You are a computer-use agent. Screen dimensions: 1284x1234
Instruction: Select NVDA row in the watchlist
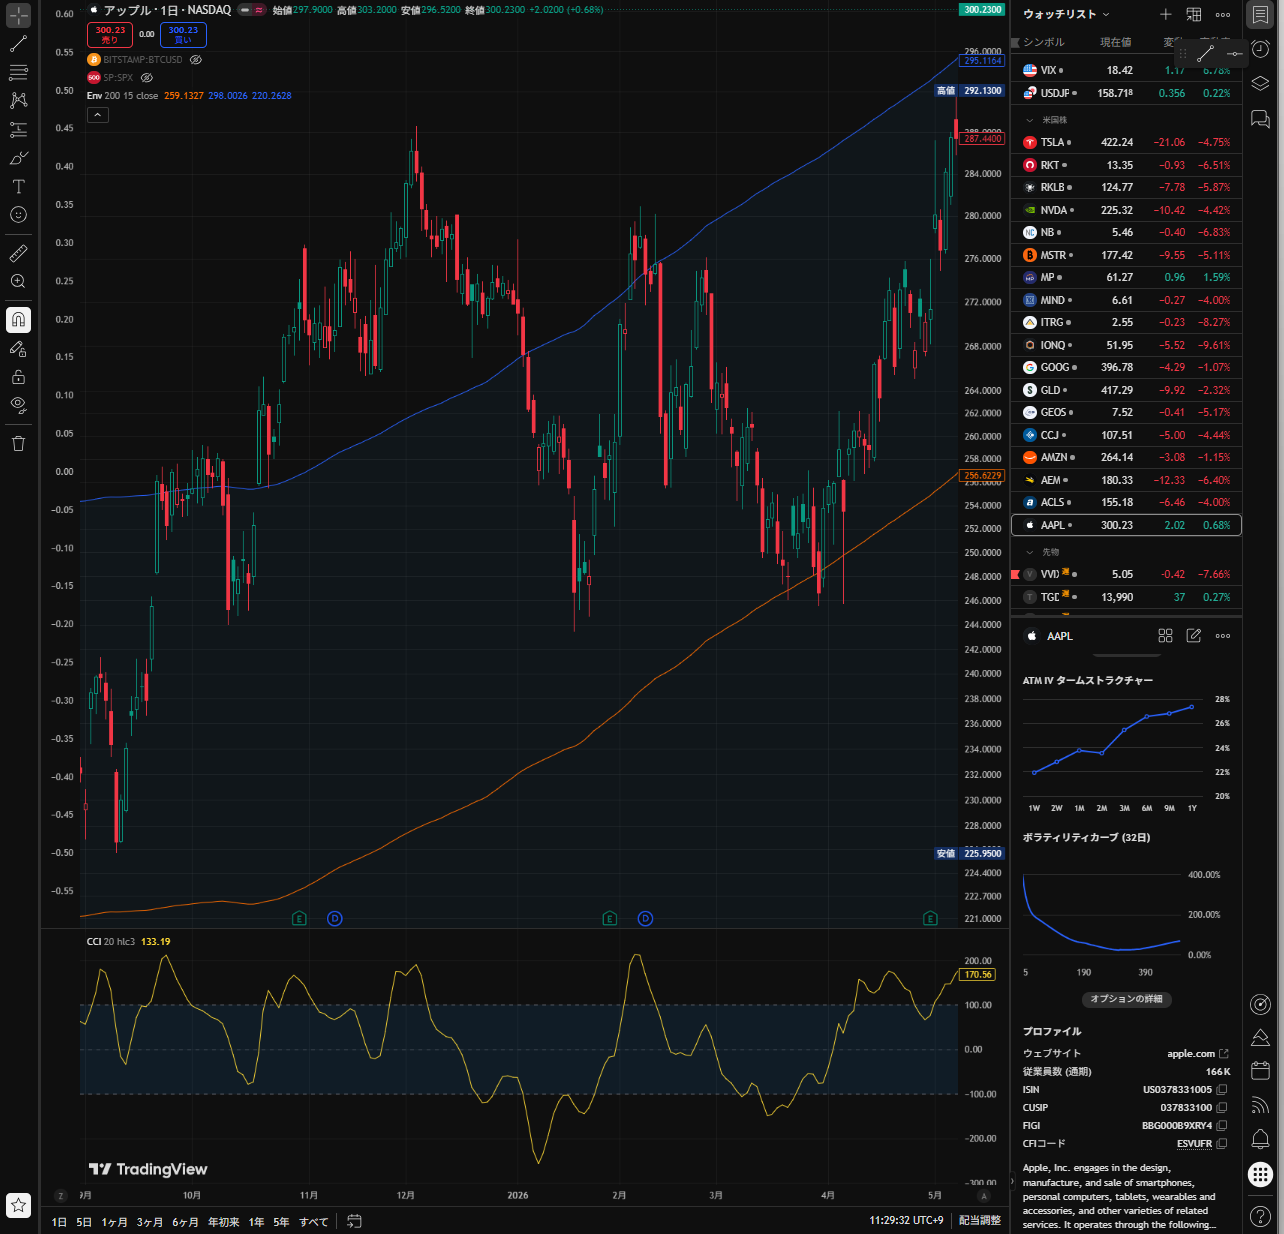click(x=1127, y=210)
